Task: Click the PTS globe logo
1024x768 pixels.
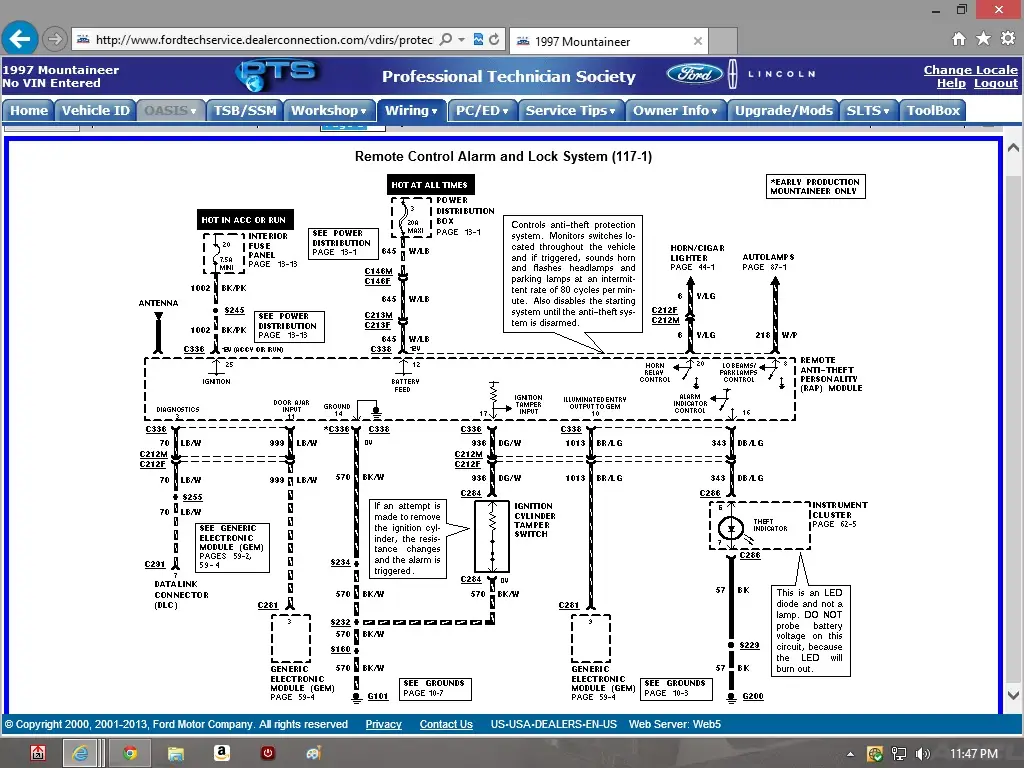Action: (278, 74)
